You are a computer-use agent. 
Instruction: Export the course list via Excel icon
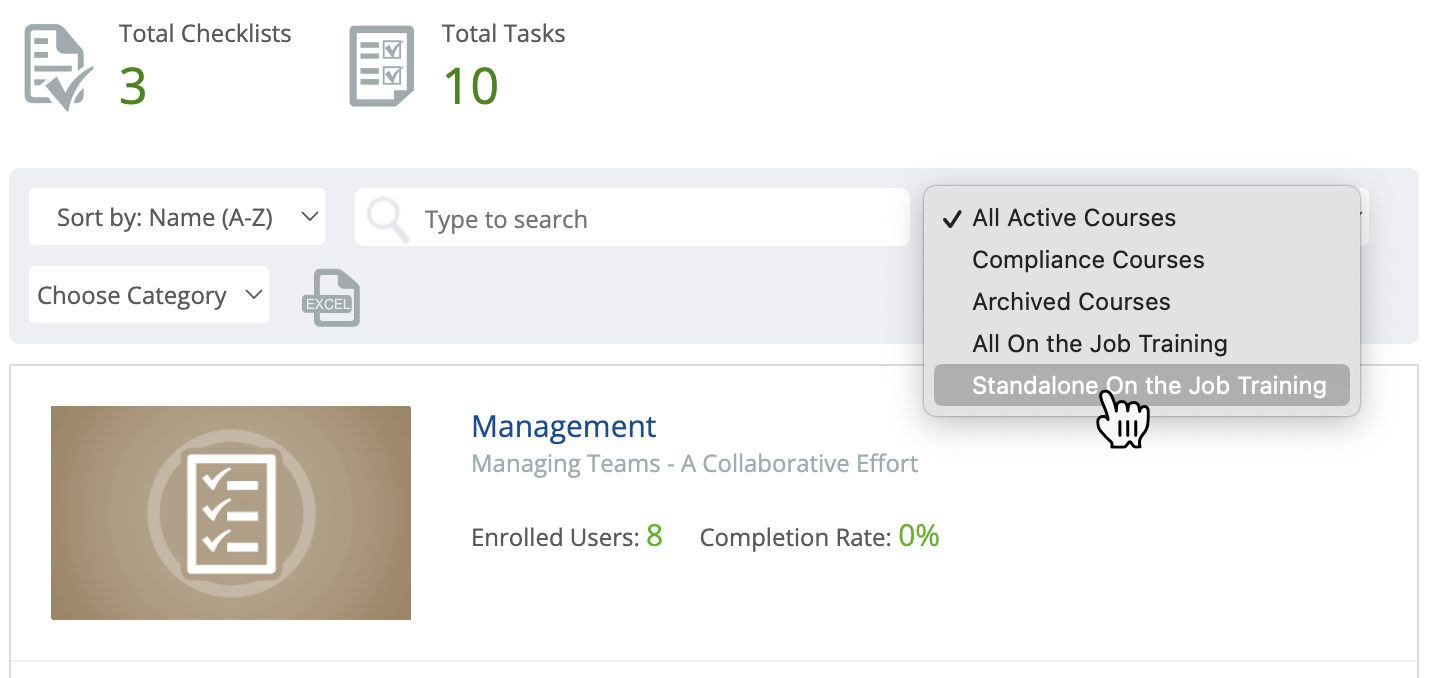[x=330, y=296]
